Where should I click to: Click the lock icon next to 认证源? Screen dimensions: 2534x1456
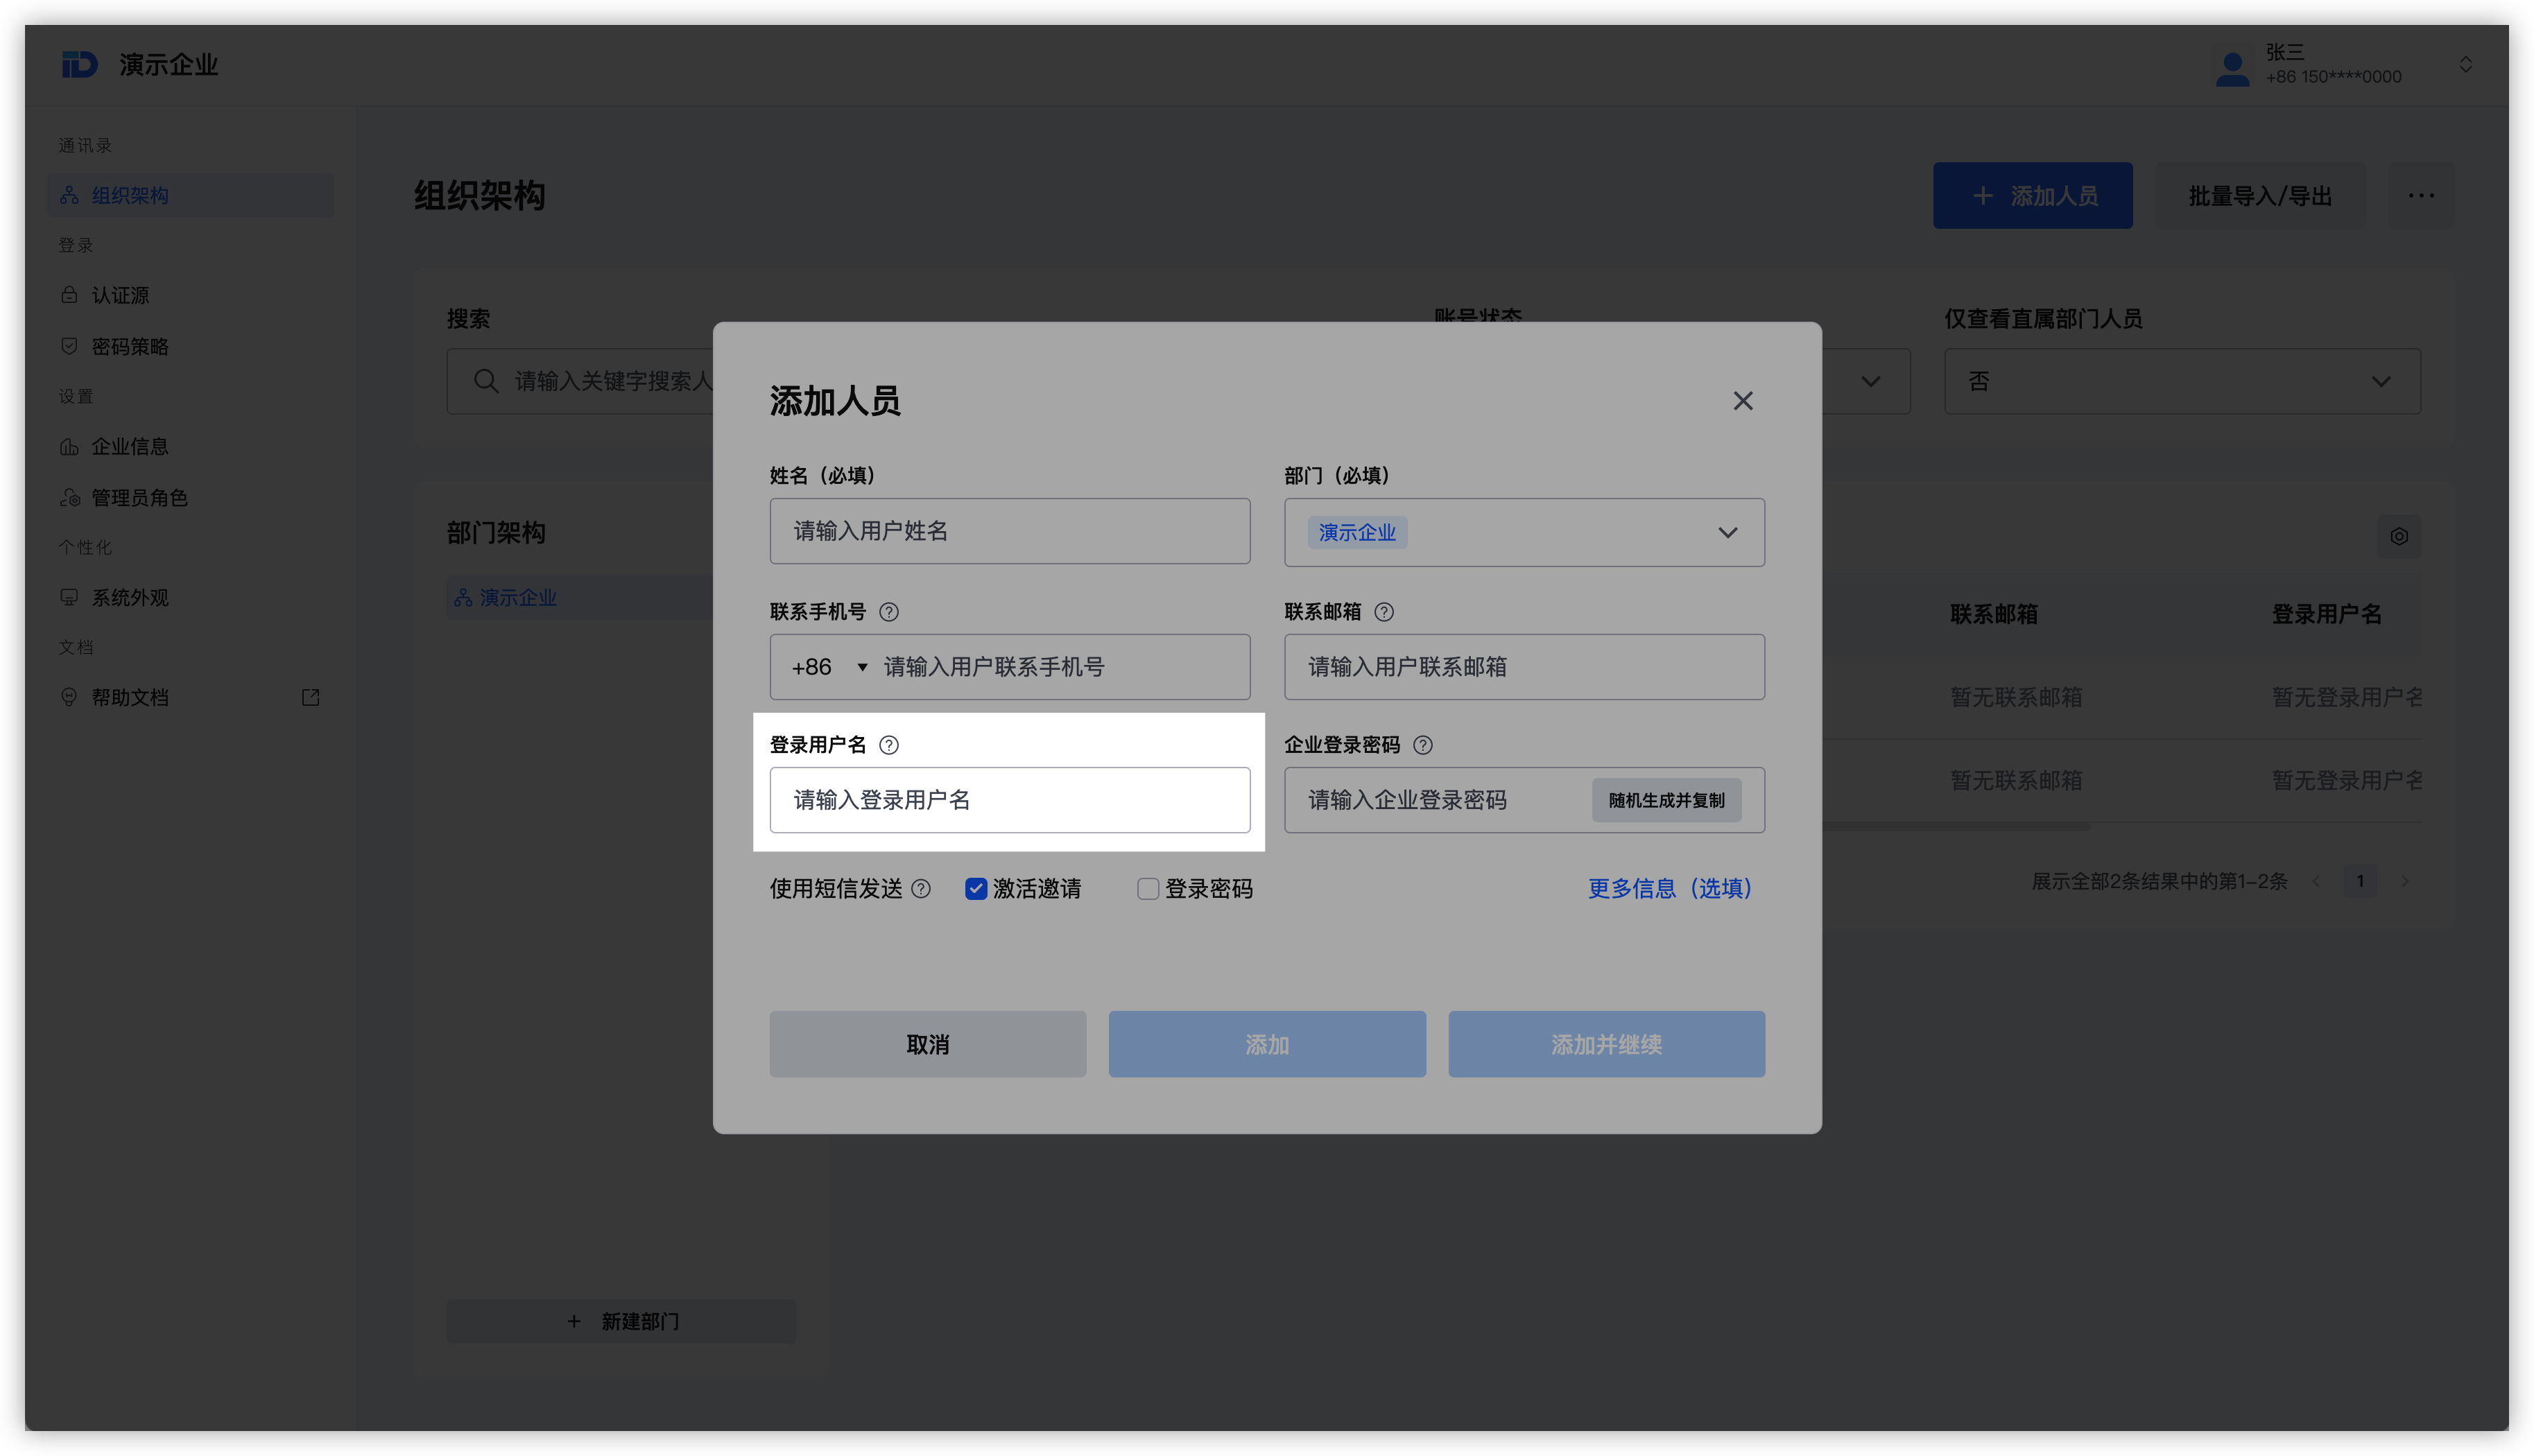pyautogui.click(x=69, y=295)
